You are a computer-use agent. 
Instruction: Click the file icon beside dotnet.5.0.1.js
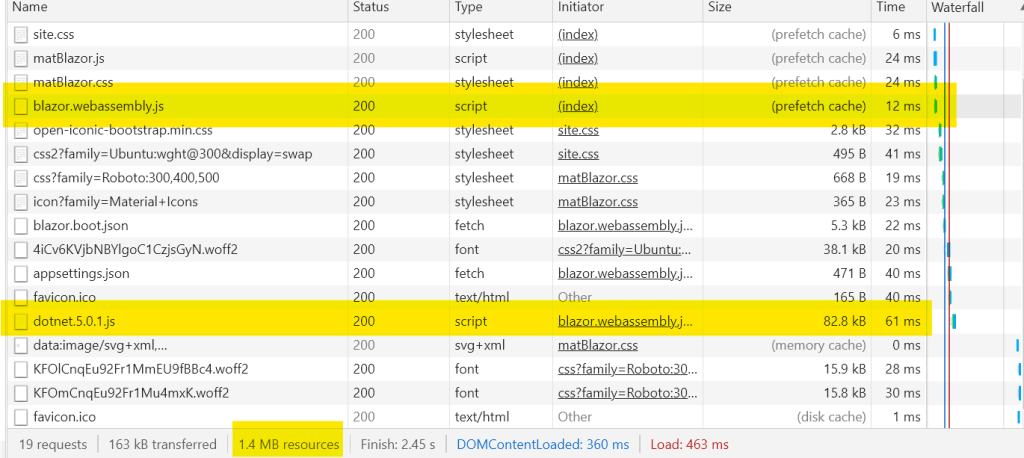click(21, 322)
